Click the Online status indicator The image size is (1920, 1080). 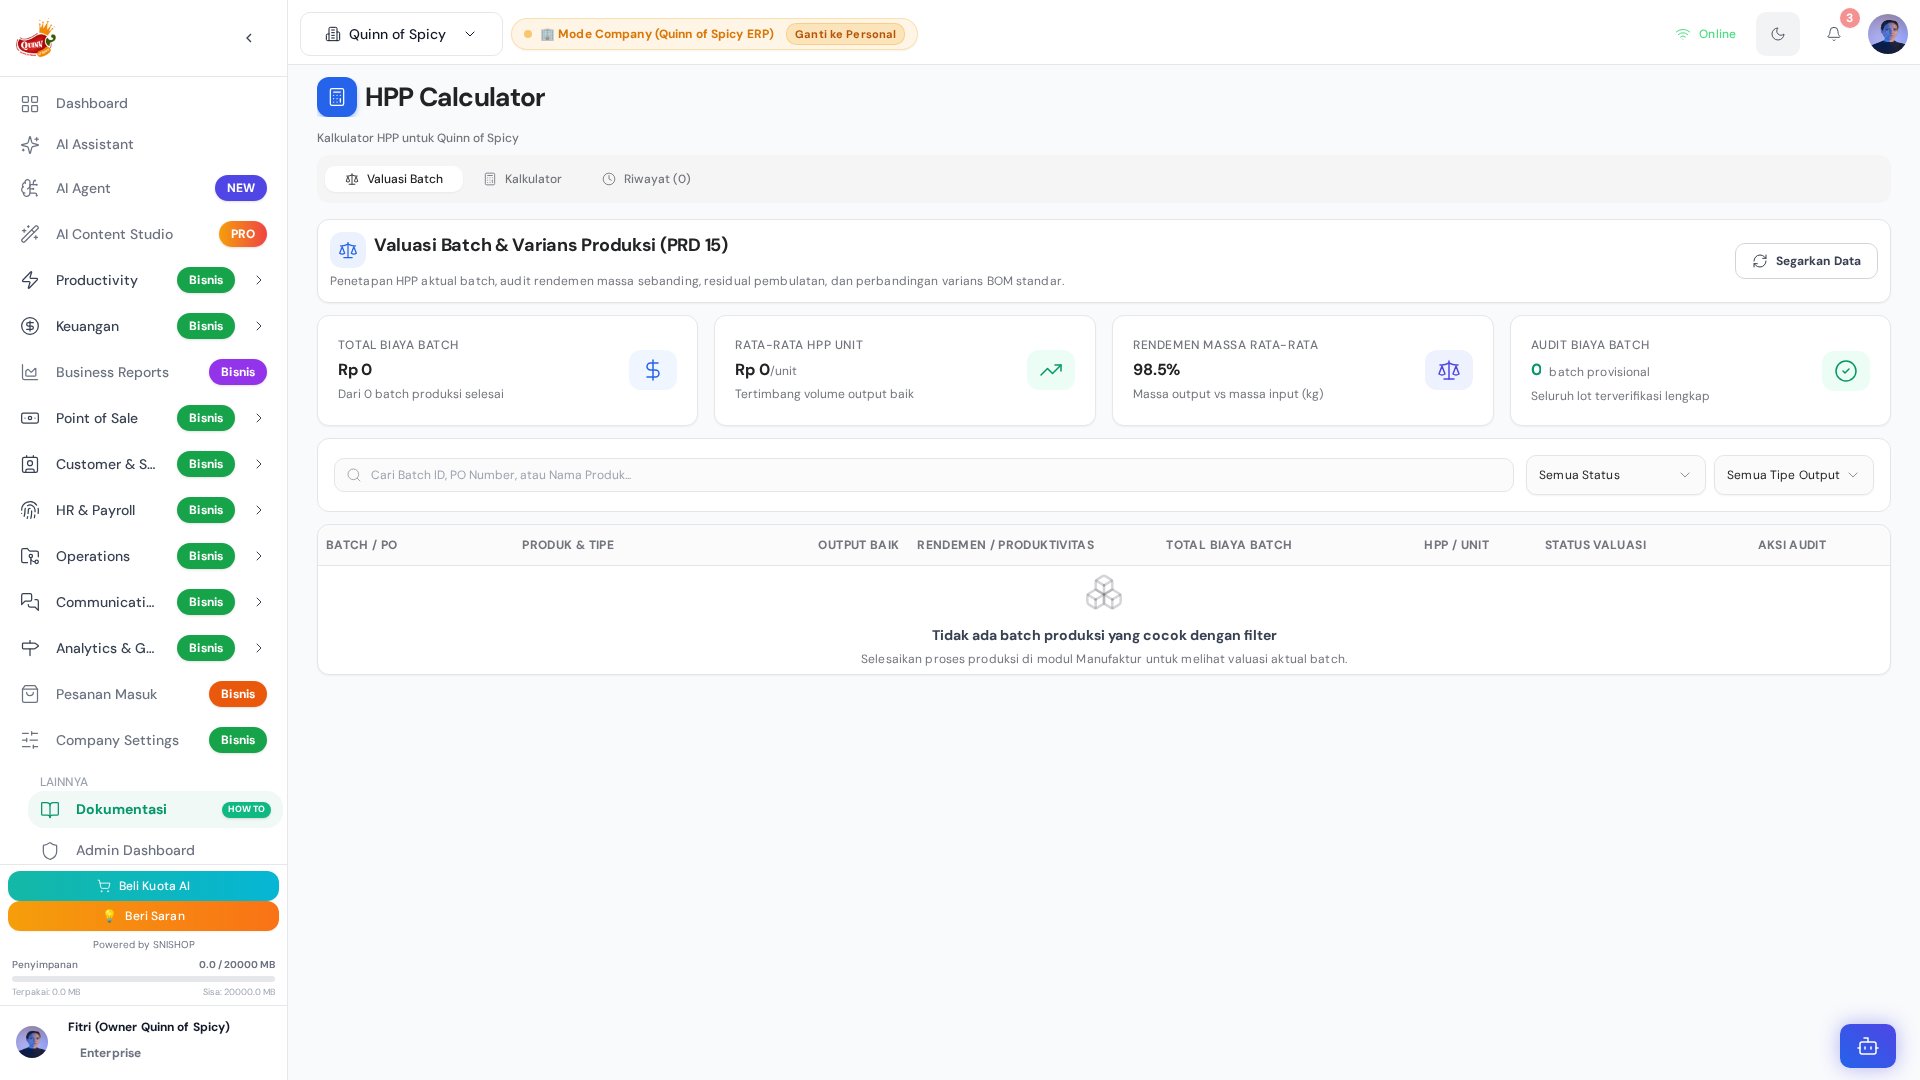coord(1706,34)
